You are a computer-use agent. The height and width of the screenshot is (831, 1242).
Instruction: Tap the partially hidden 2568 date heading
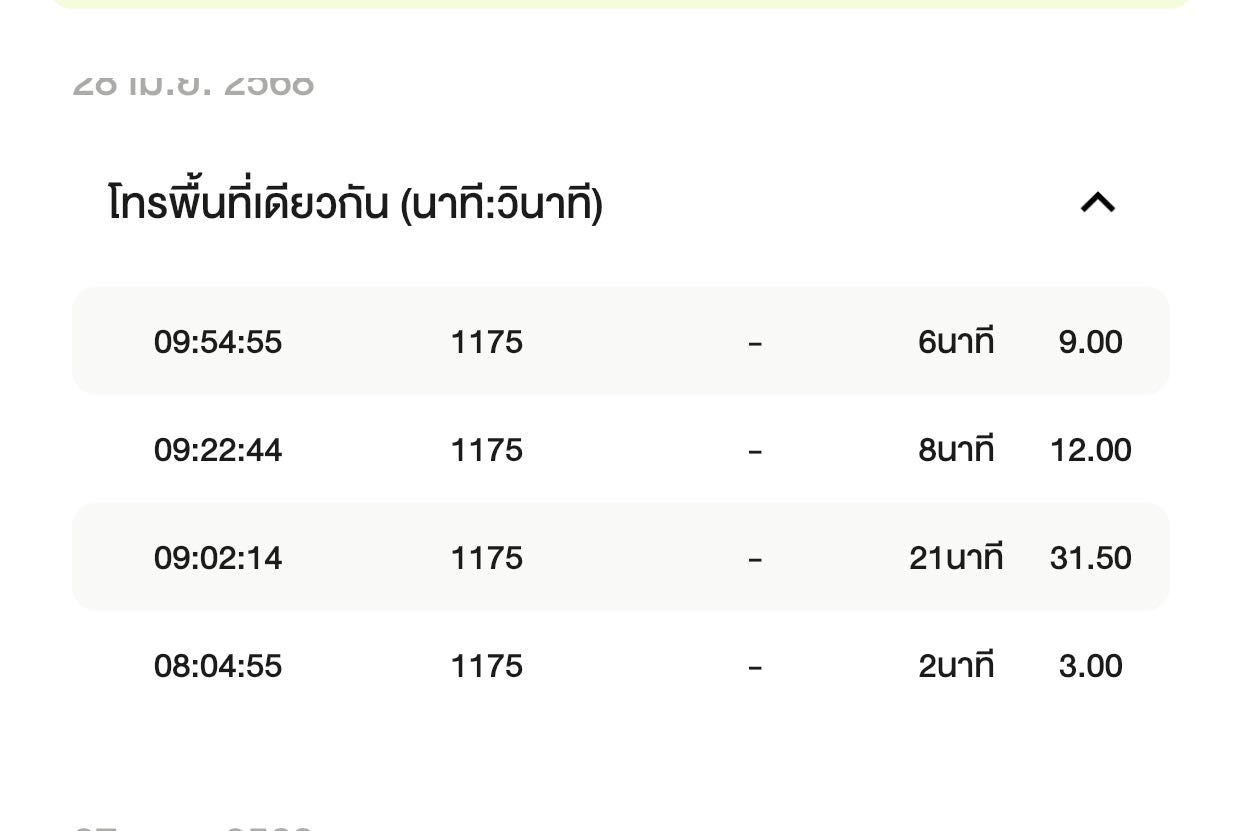click(x=194, y=85)
